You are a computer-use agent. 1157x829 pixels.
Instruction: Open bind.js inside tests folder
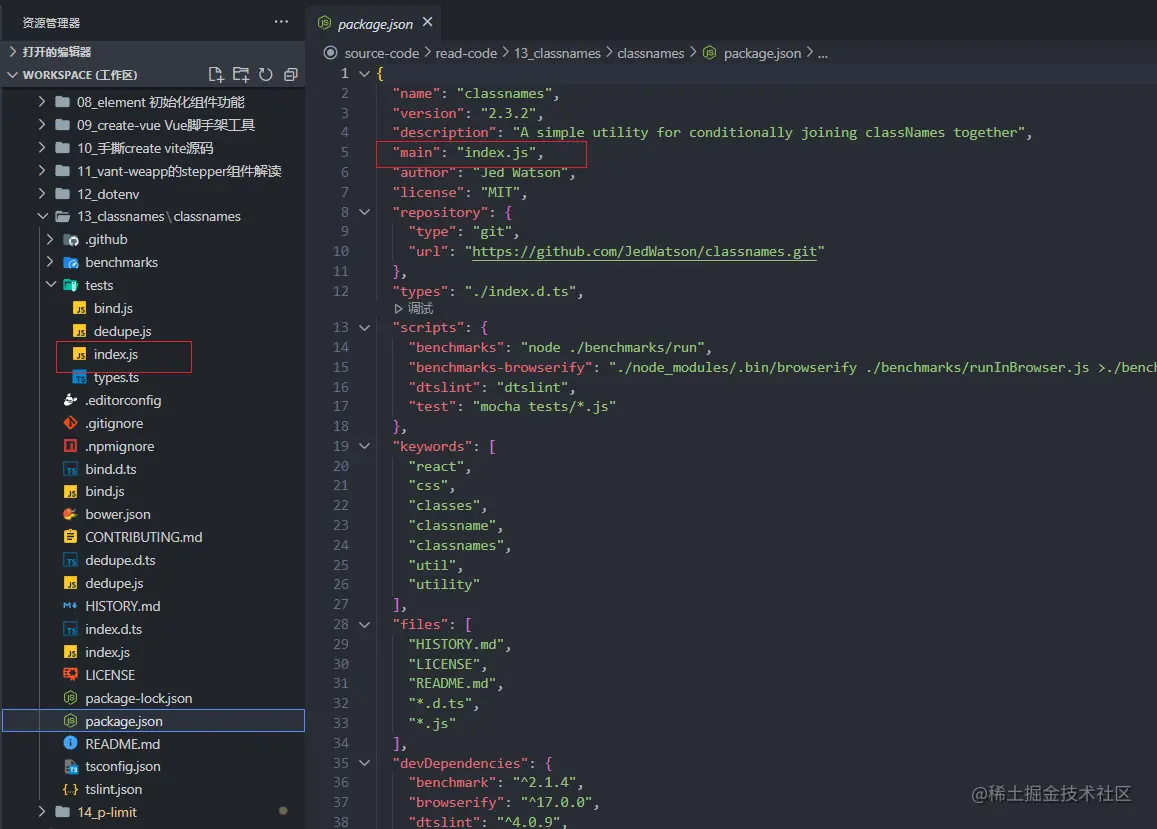(x=113, y=308)
